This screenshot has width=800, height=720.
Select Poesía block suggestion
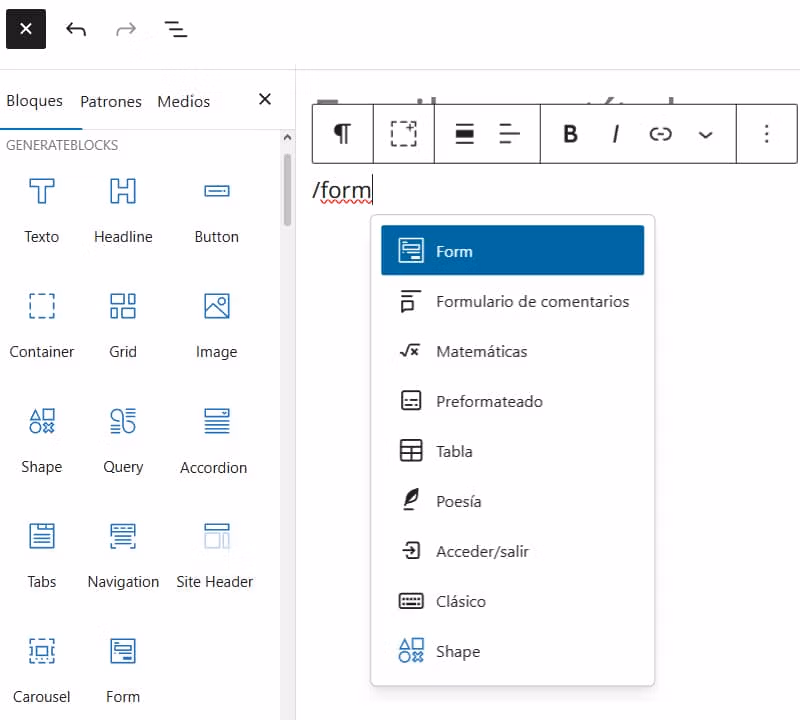[x=512, y=501]
